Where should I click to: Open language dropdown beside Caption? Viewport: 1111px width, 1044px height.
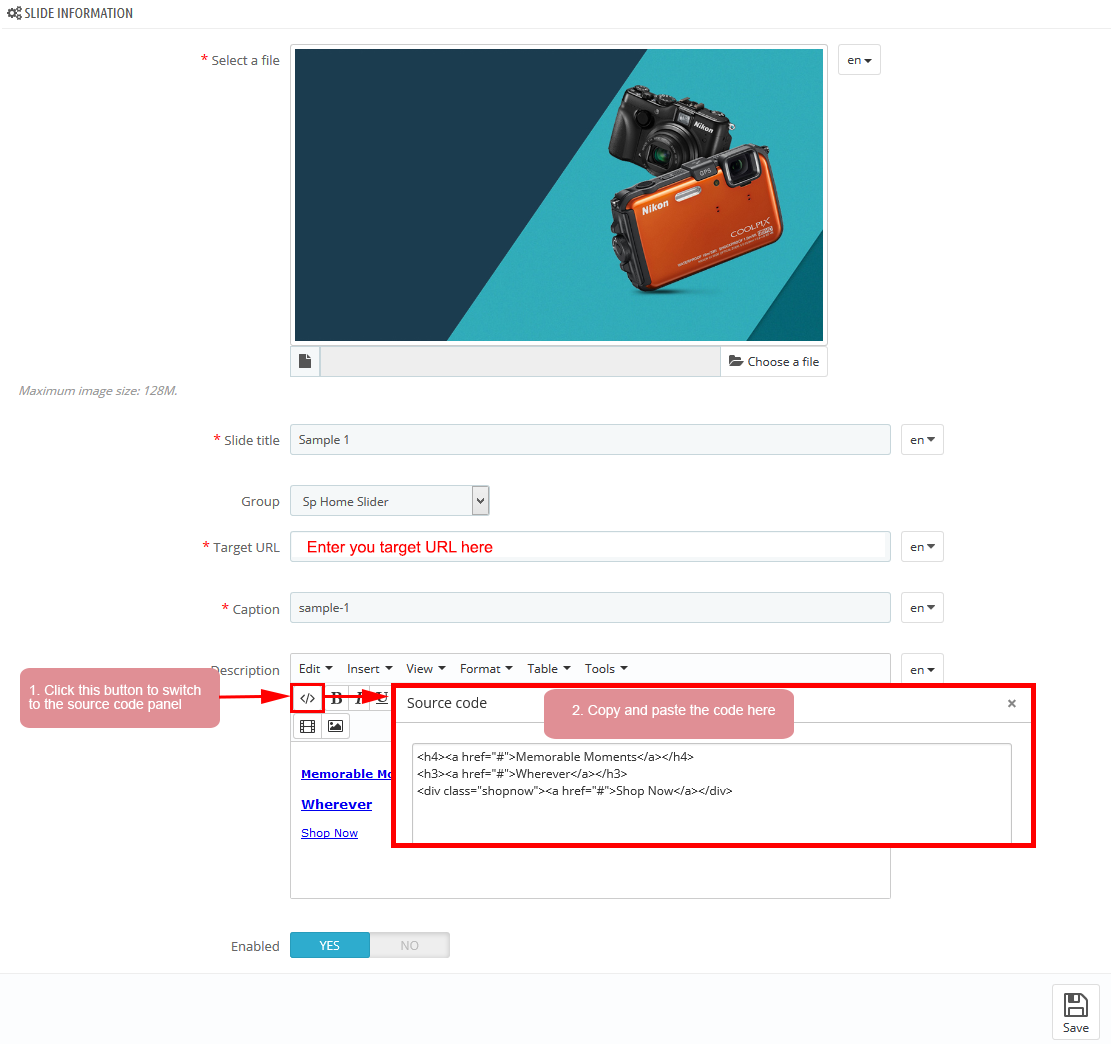point(922,608)
